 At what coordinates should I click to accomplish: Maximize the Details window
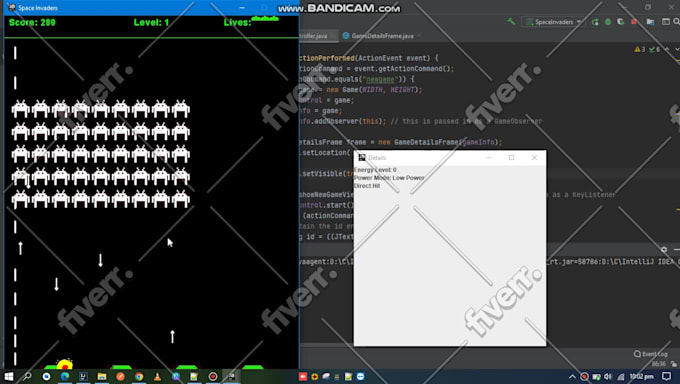pos(511,158)
